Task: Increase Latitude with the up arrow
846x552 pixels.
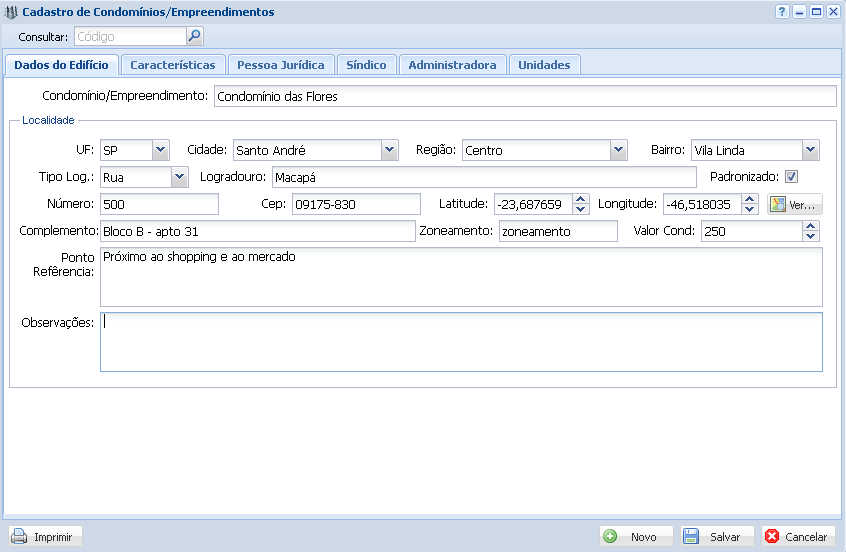Action: tap(581, 199)
